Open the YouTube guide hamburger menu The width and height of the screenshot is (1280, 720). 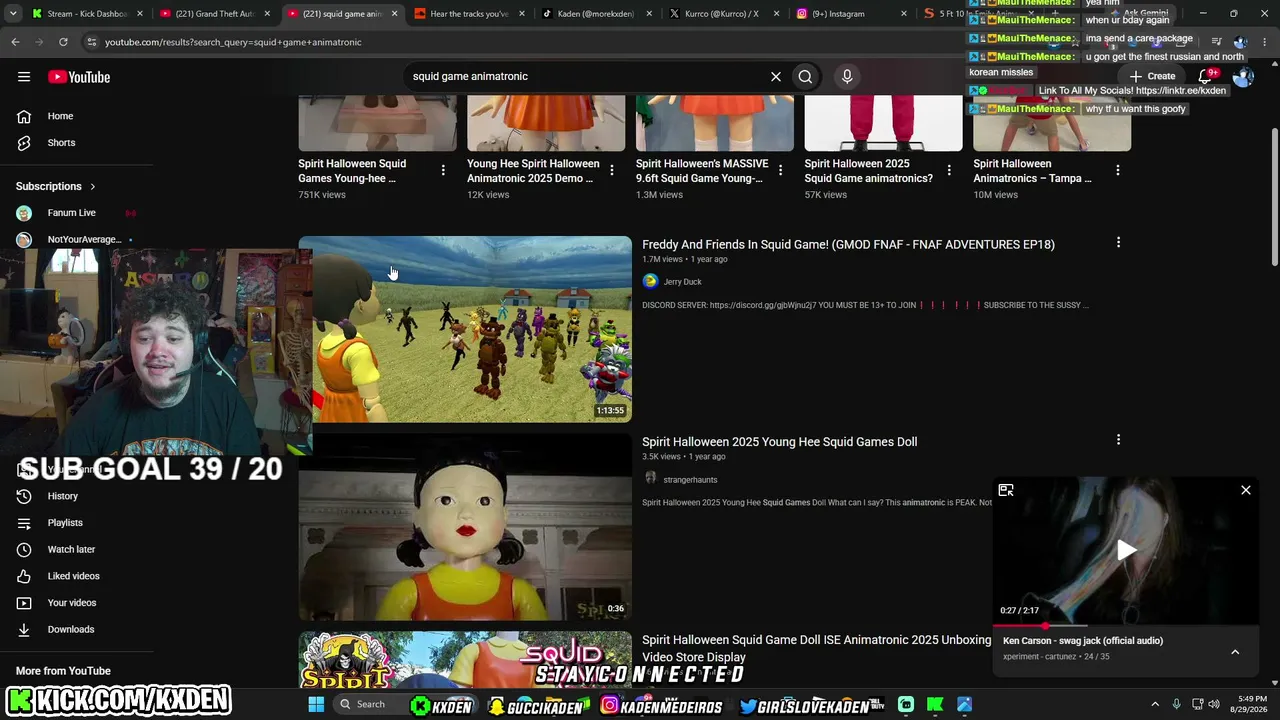pyautogui.click(x=24, y=77)
